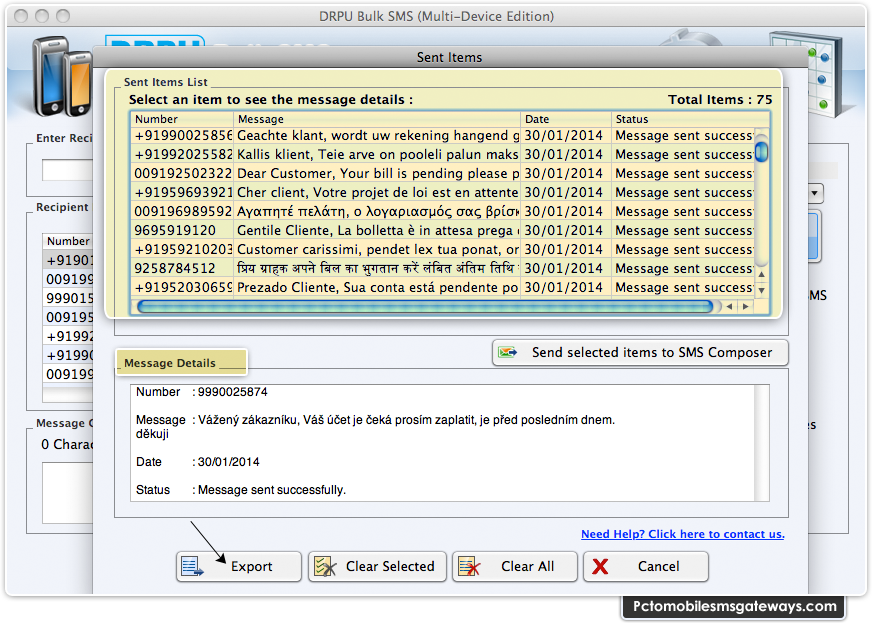Select the Greek Αγαπητέ πελάτη message row
This screenshot has height=623, width=872.
(x=442, y=211)
